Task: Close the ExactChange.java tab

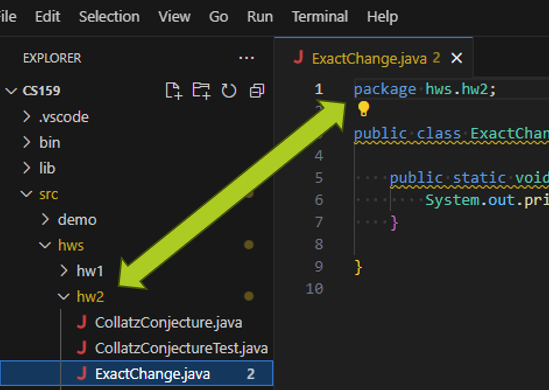Action: tap(457, 58)
